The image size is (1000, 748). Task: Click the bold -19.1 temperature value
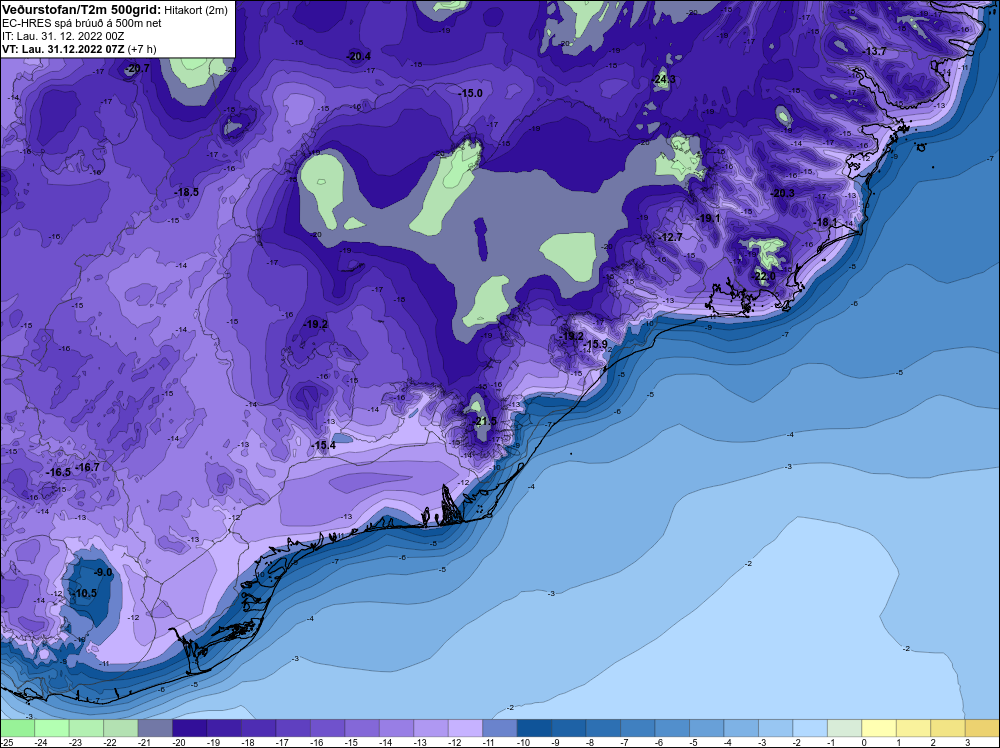click(707, 218)
